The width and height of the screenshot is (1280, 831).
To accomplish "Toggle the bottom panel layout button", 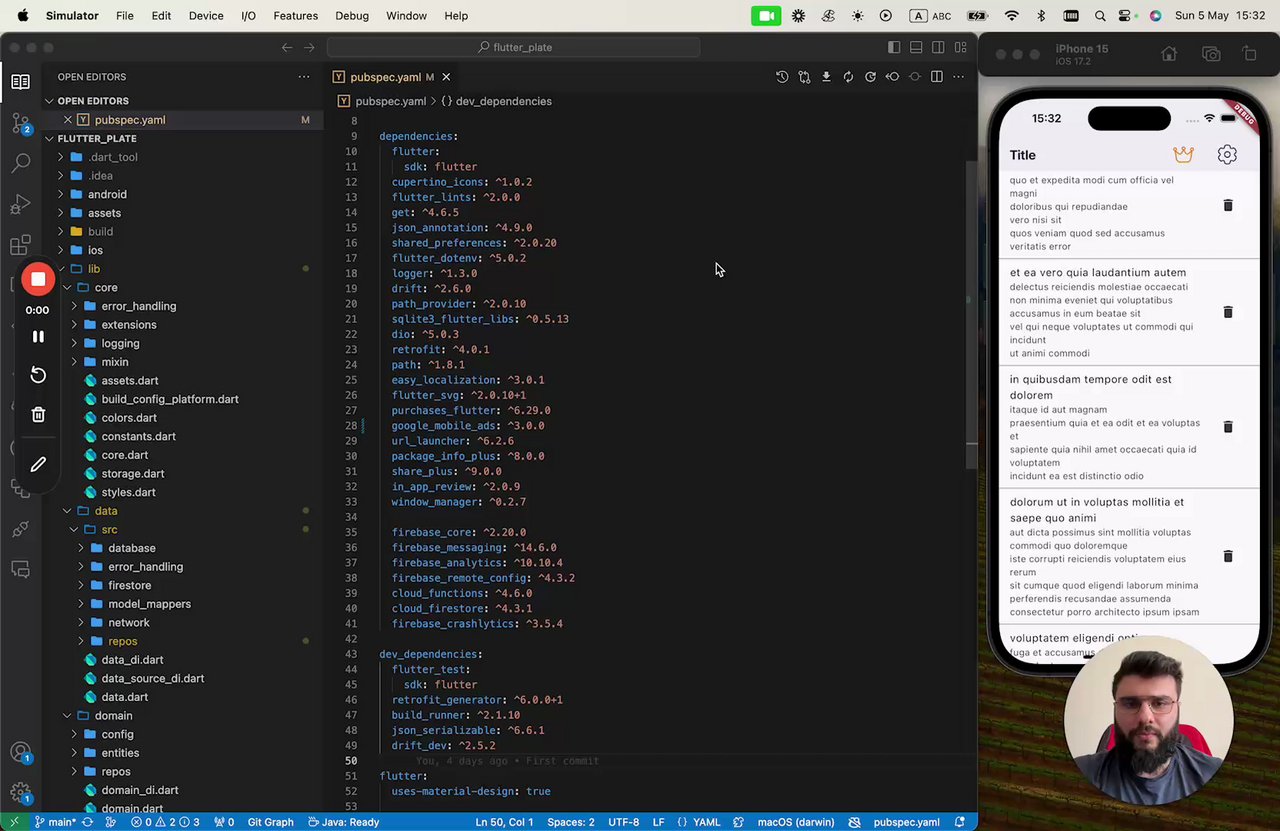I will pyautogui.click(x=916, y=47).
